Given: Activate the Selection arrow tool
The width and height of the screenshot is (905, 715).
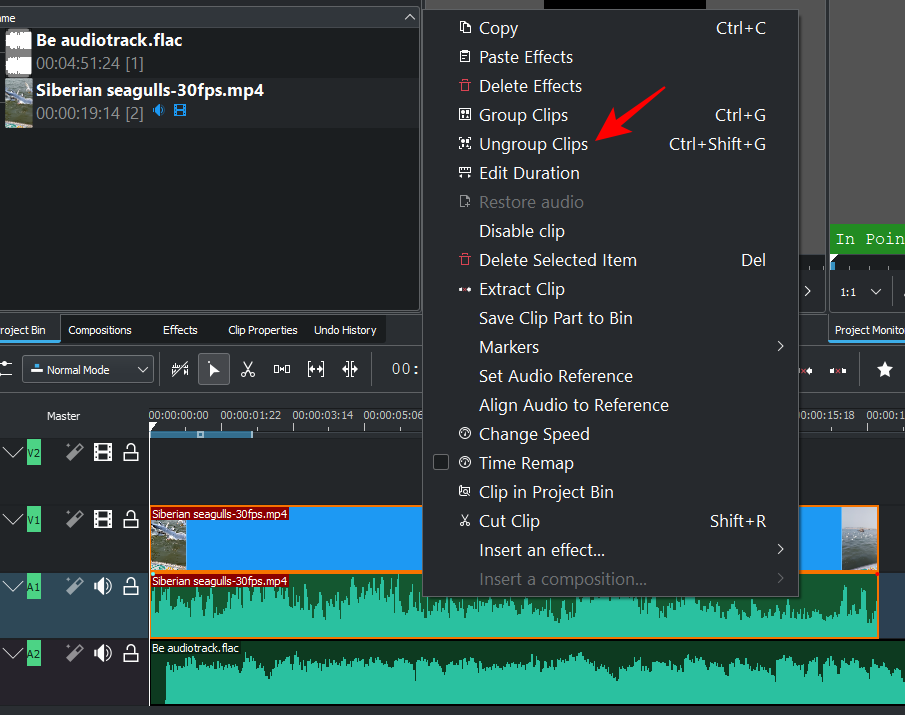Looking at the screenshot, I should [213, 370].
